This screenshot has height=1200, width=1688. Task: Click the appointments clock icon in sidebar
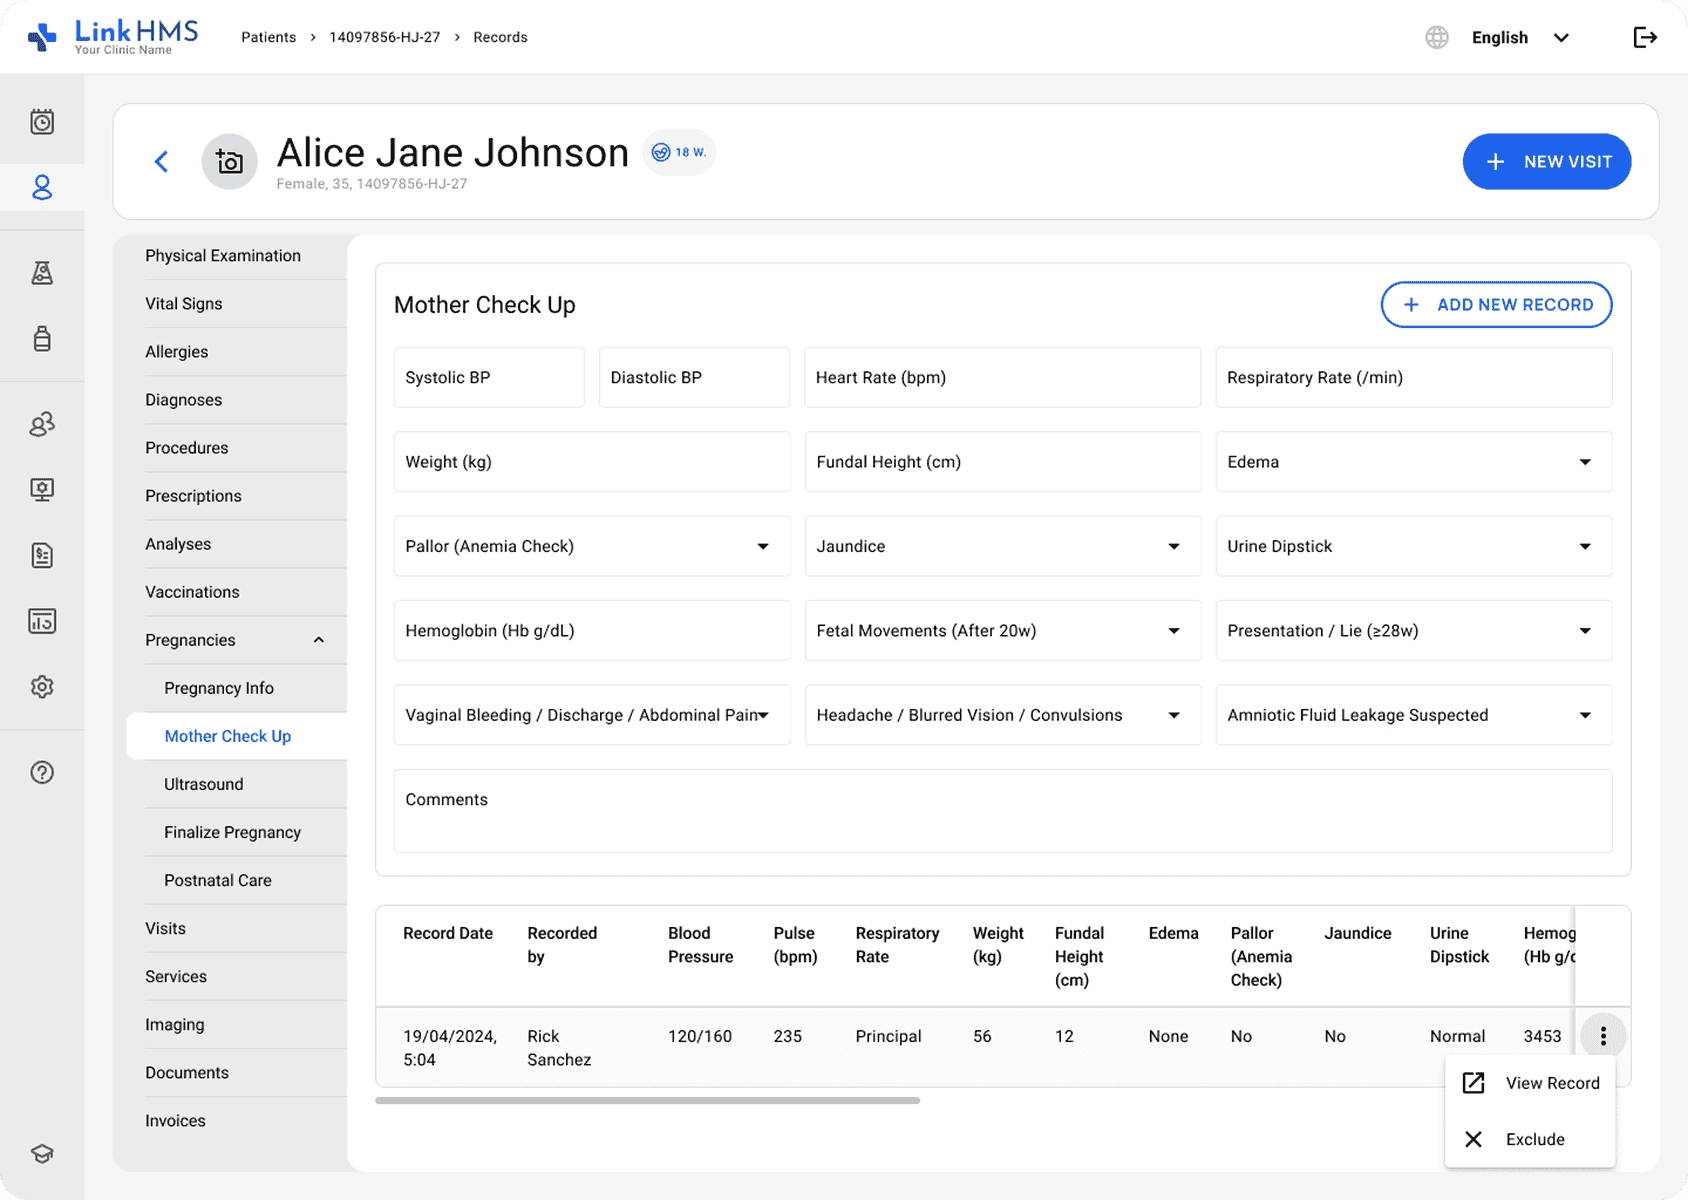(x=42, y=122)
